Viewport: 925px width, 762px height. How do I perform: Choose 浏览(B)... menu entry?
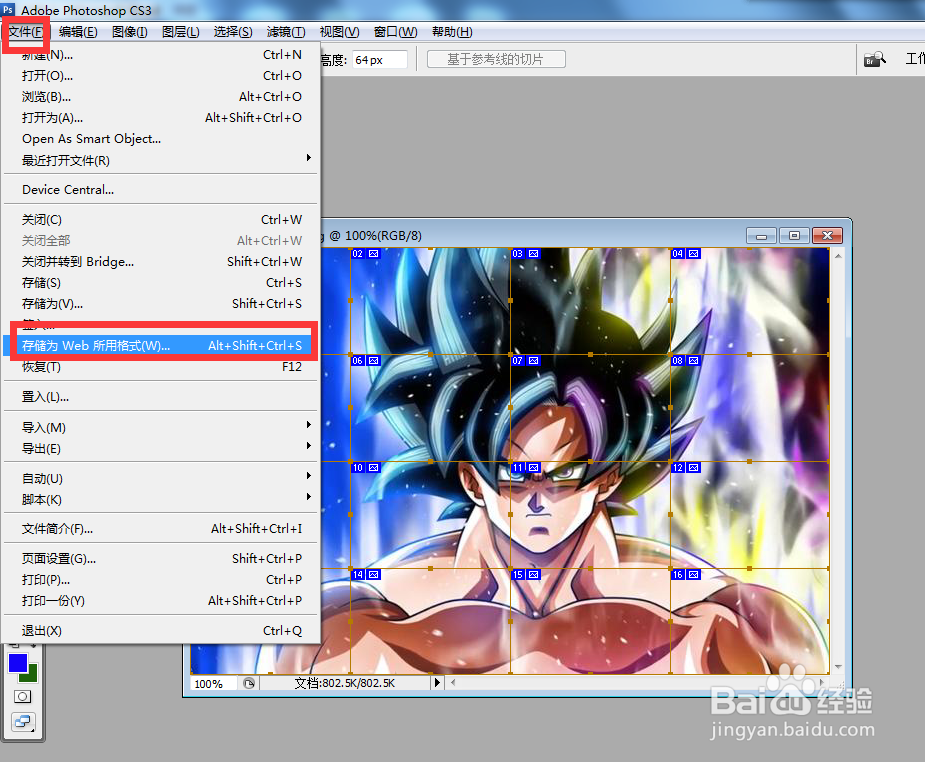[161, 97]
